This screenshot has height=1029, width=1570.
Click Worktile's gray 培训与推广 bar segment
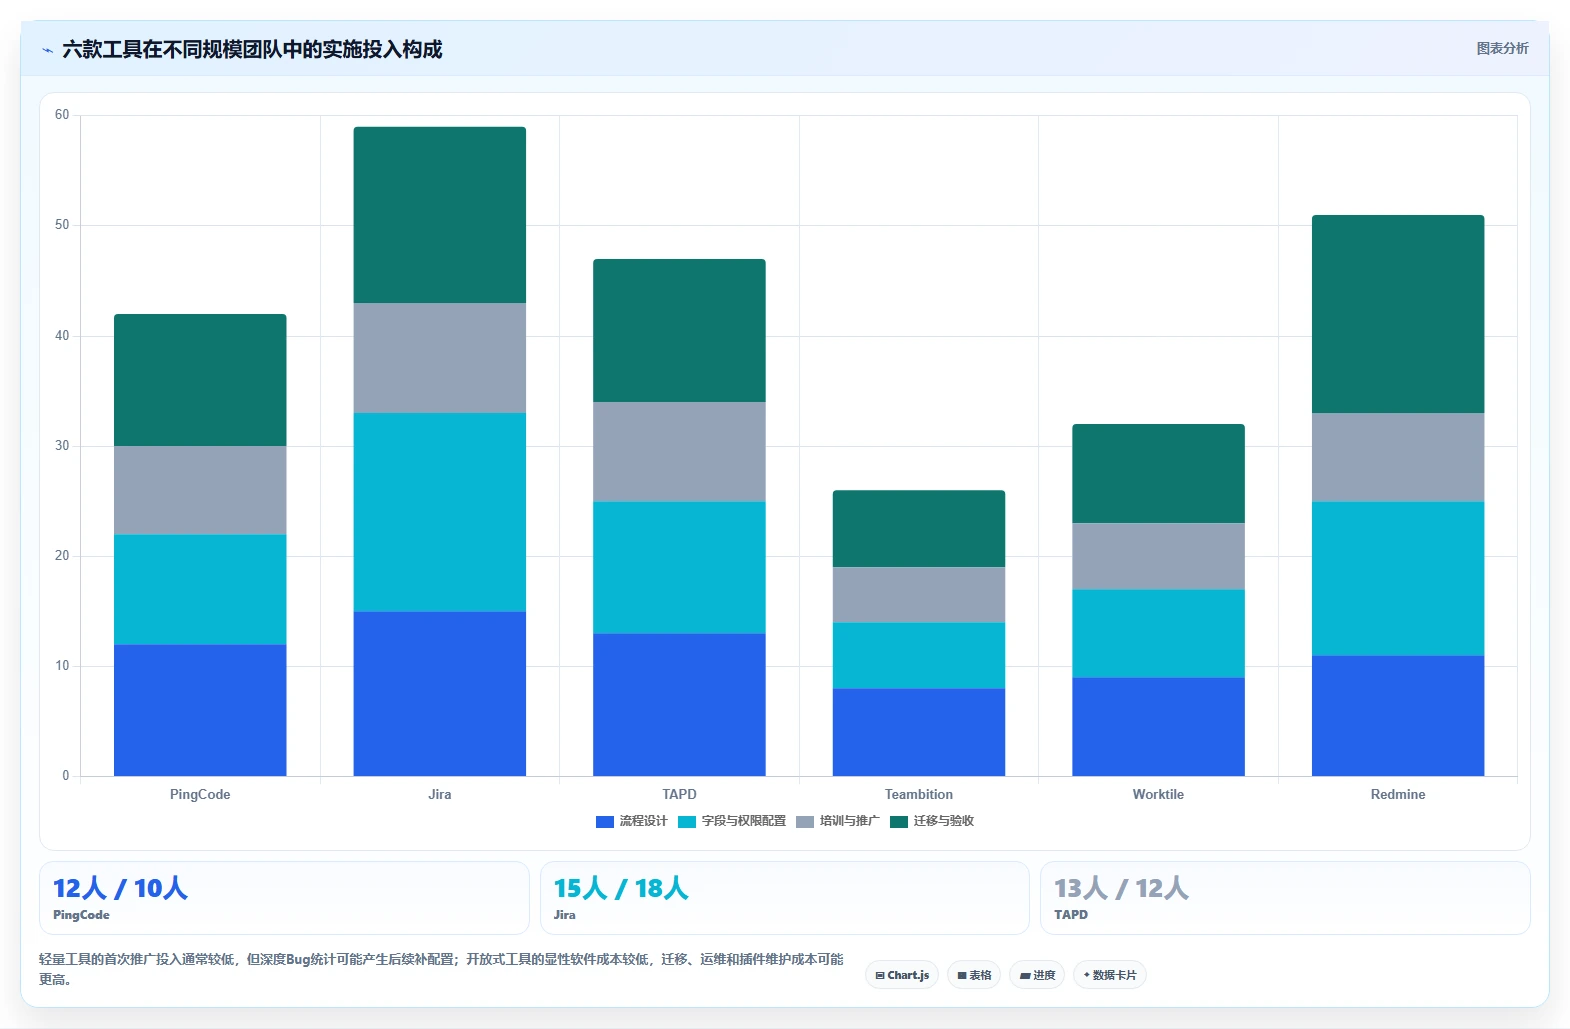pos(1158,556)
